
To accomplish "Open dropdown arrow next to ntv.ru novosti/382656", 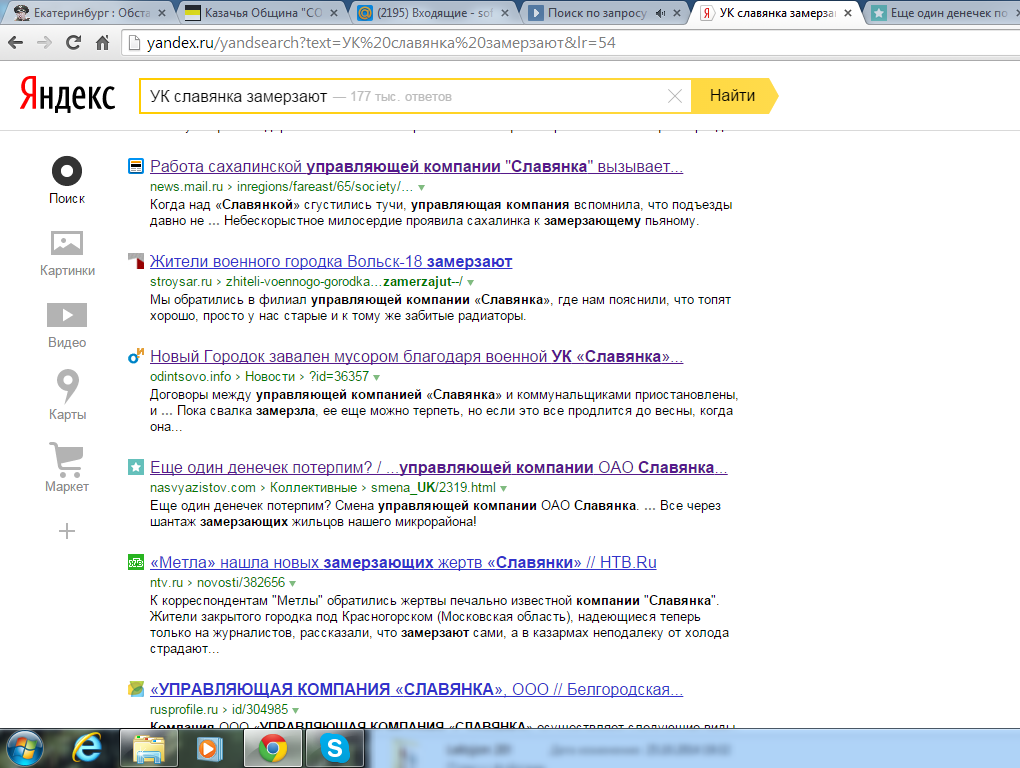I will [293, 583].
